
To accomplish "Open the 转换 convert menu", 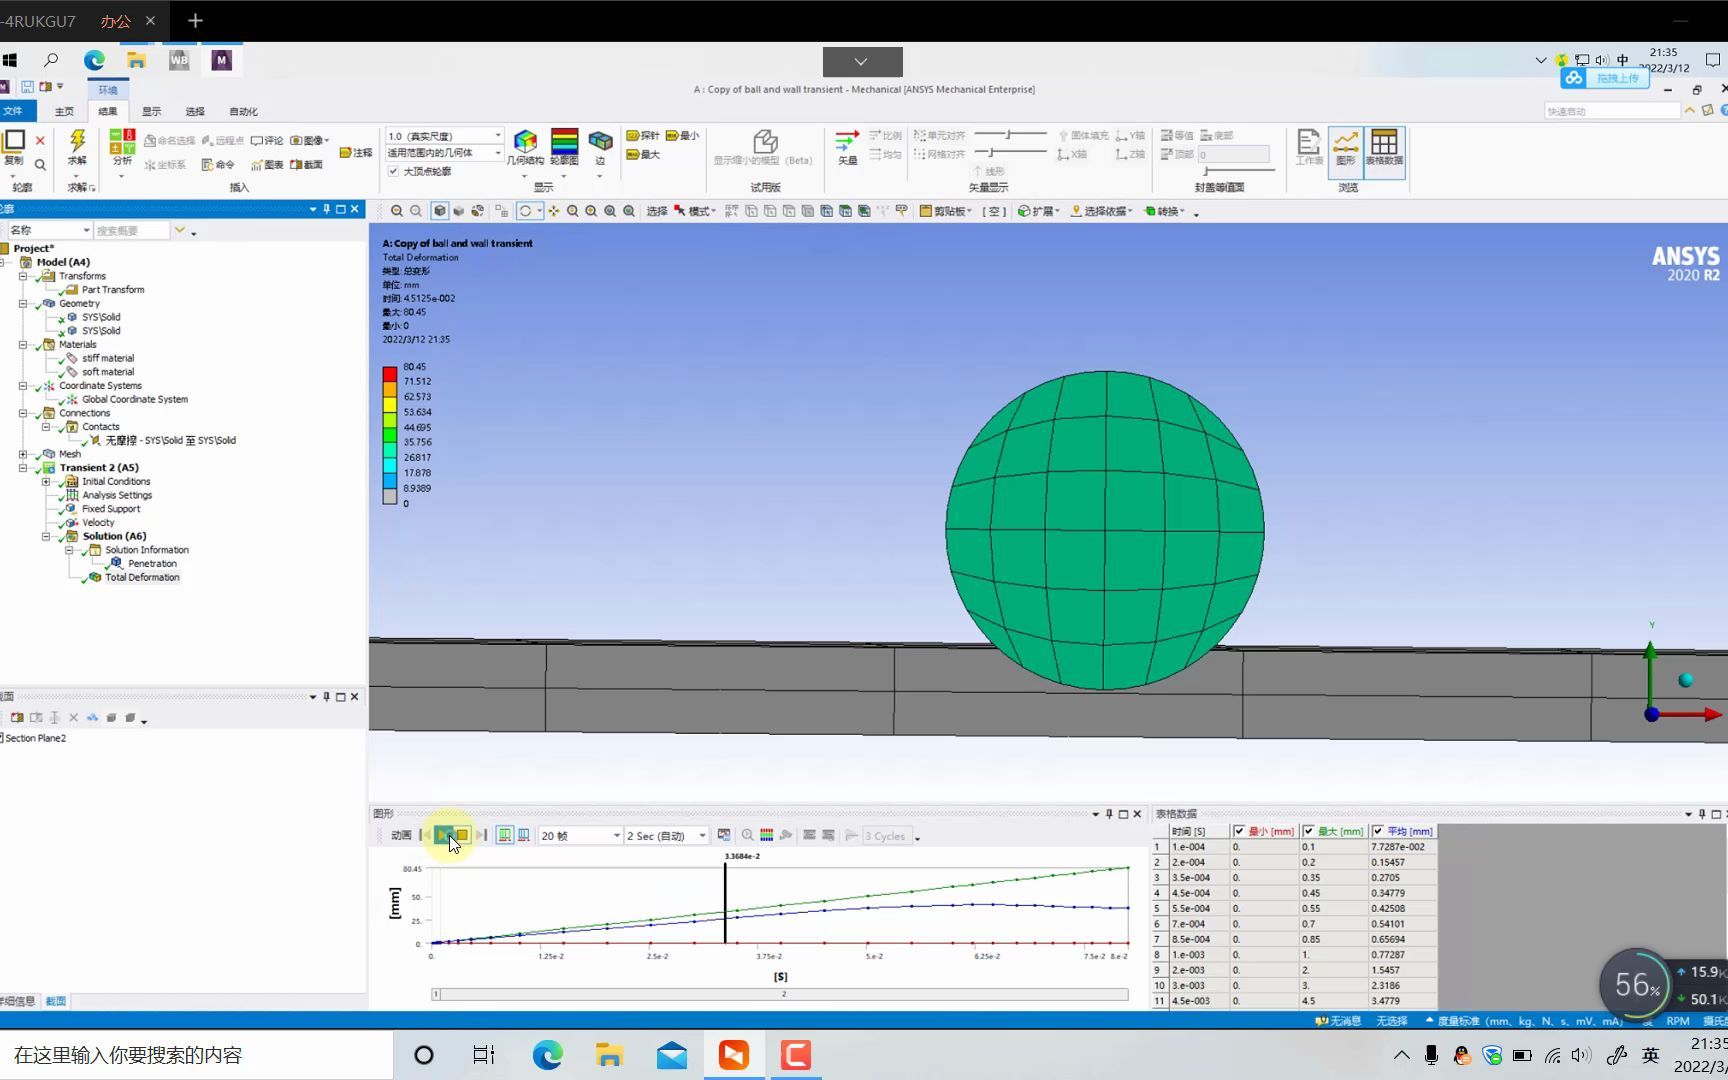I will pyautogui.click(x=1164, y=211).
